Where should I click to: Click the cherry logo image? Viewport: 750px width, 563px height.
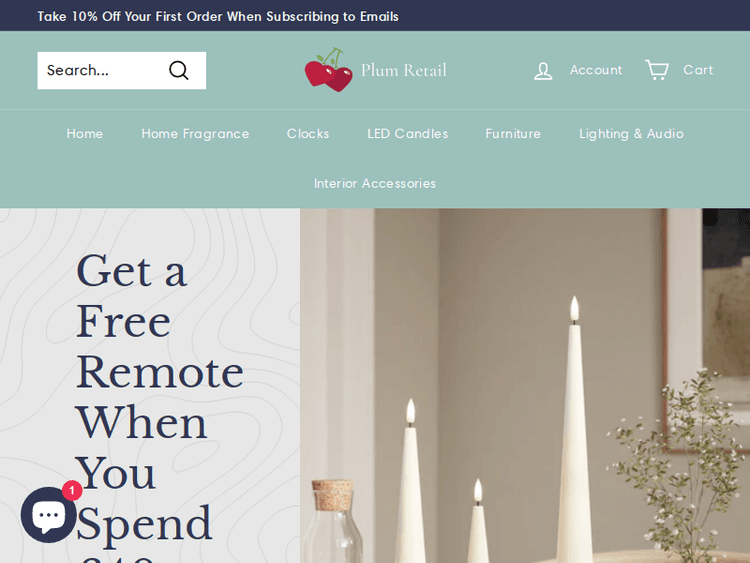329,70
